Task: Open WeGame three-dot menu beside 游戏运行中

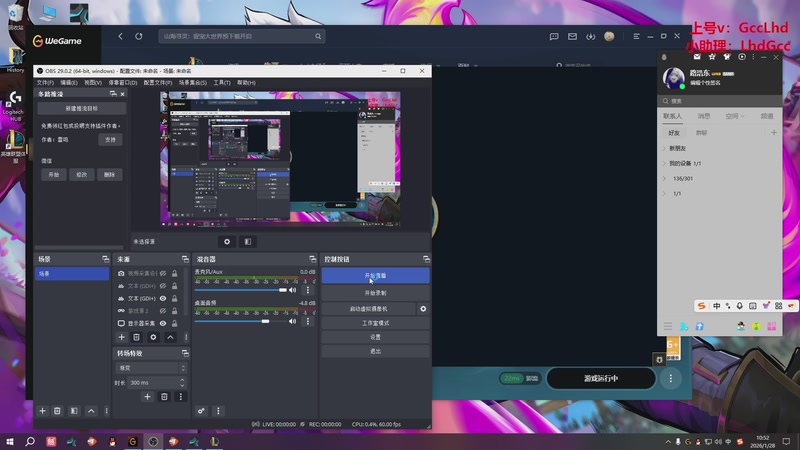Action: [670, 379]
